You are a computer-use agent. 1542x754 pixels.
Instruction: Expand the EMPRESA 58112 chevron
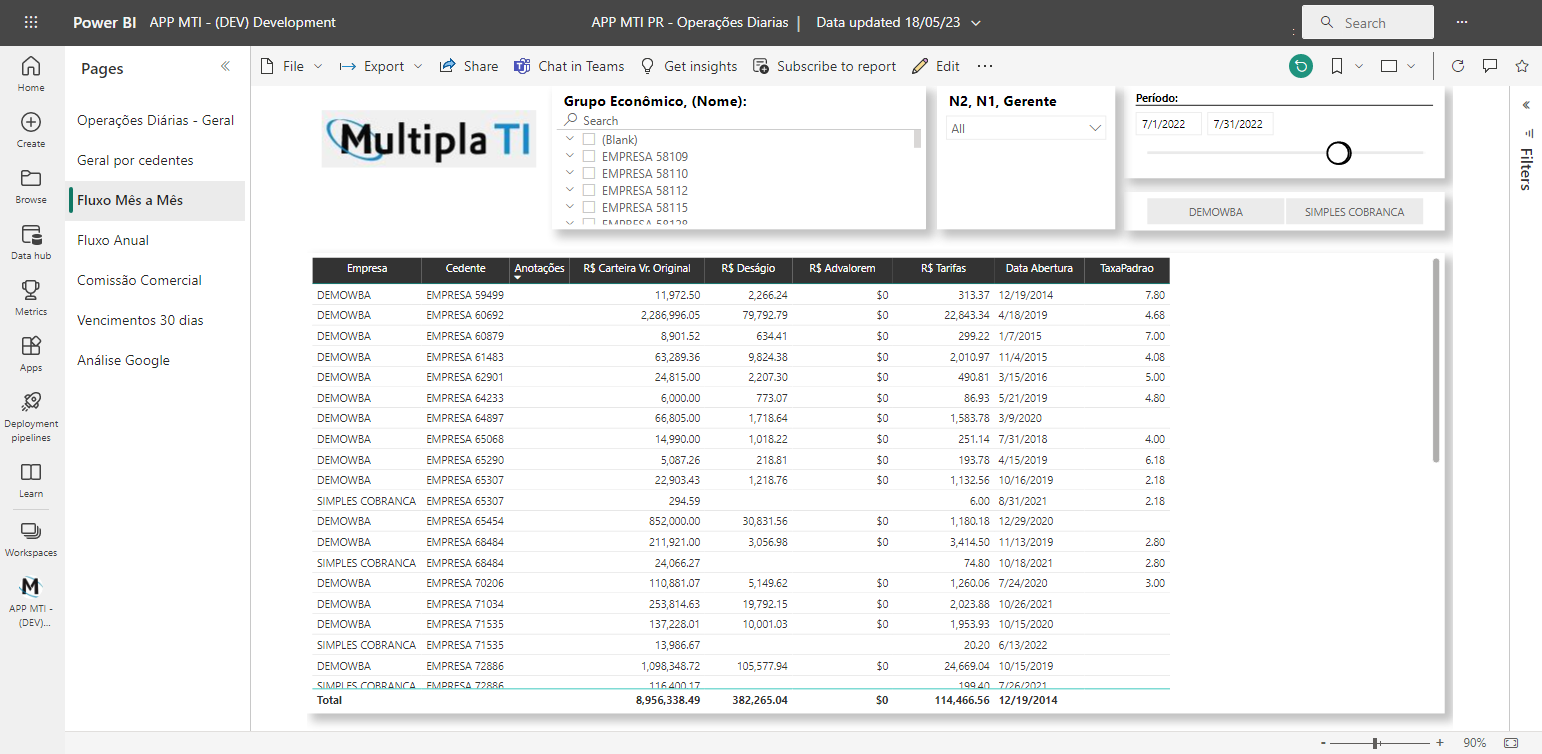tap(570, 191)
